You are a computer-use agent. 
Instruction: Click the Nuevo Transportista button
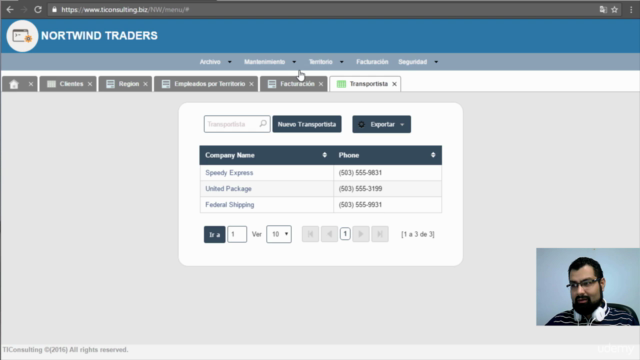[307, 124]
